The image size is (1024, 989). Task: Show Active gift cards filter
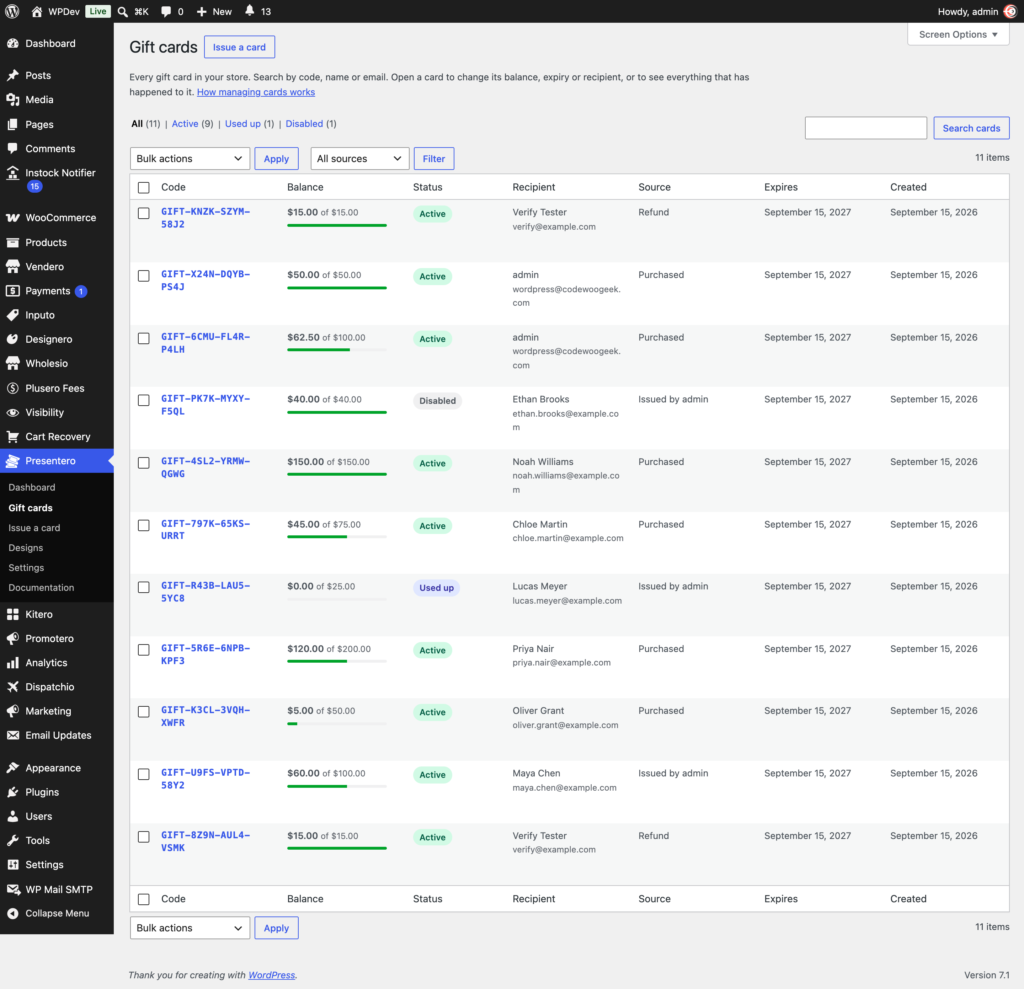click(185, 123)
